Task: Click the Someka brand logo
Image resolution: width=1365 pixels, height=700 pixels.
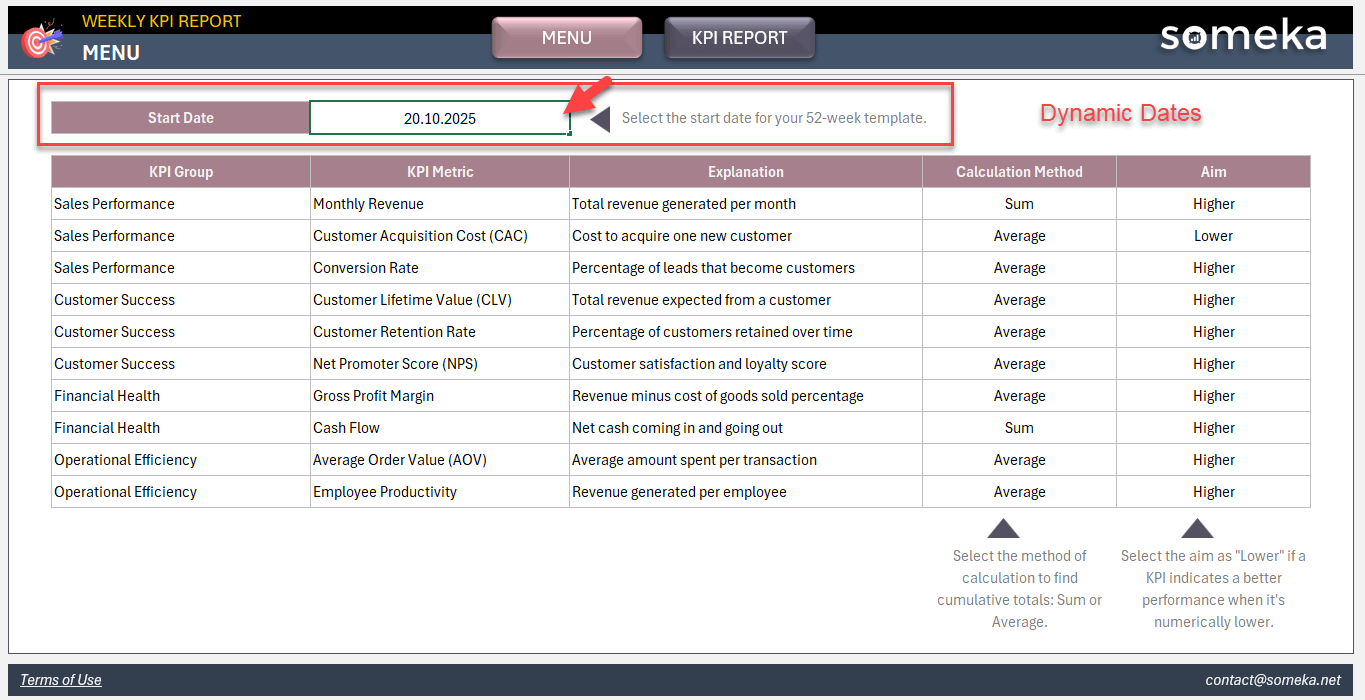Action: pyautogui.click(x=1243, y=37)
